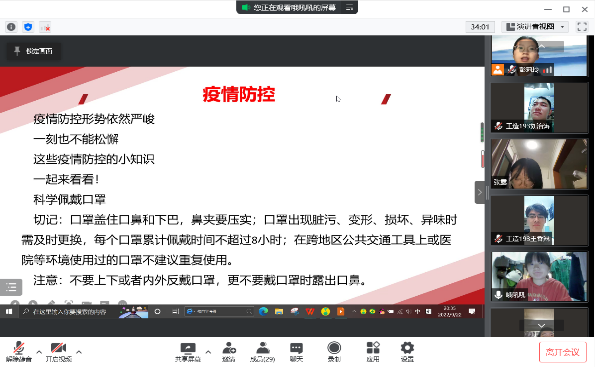Click the blue security shield icon

coord(28,27)
